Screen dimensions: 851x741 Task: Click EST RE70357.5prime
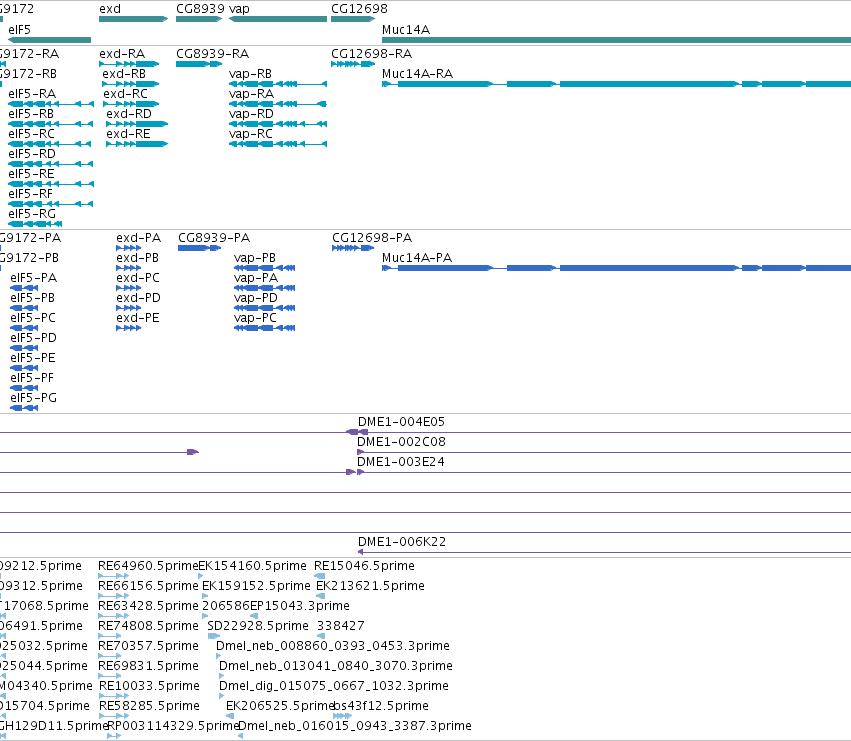pos(148,647)
